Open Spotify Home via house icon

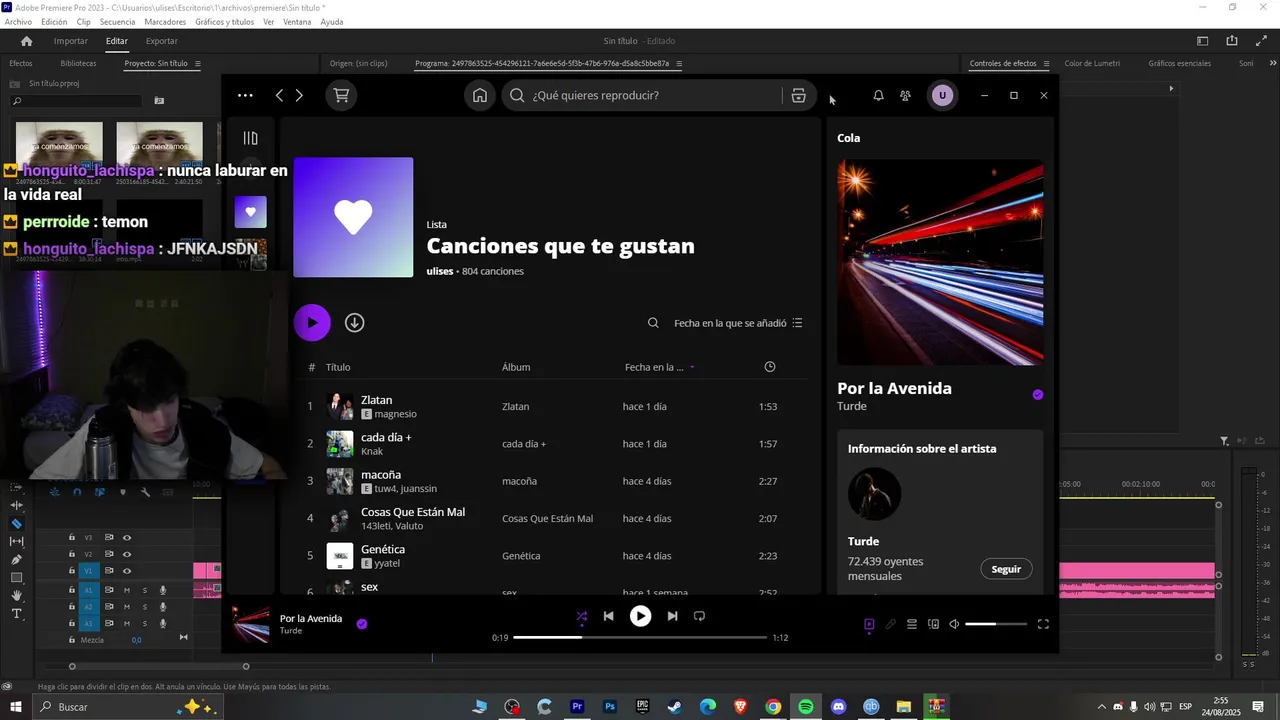[x=480, y=95]
